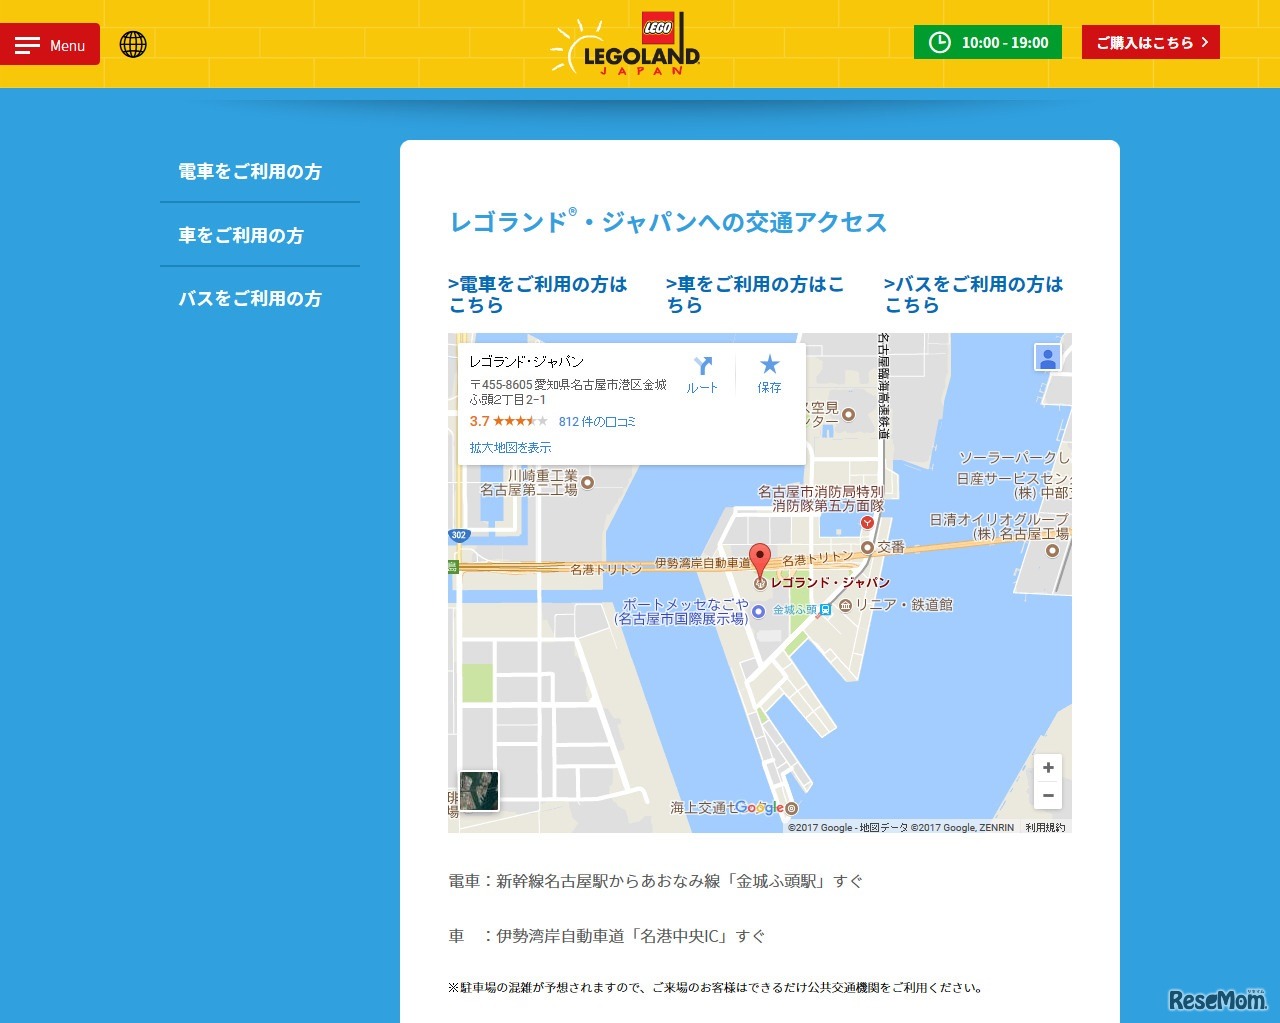
Task: Click the Google logo on the map
Action: pyautogui.click(x=759, y=807)
